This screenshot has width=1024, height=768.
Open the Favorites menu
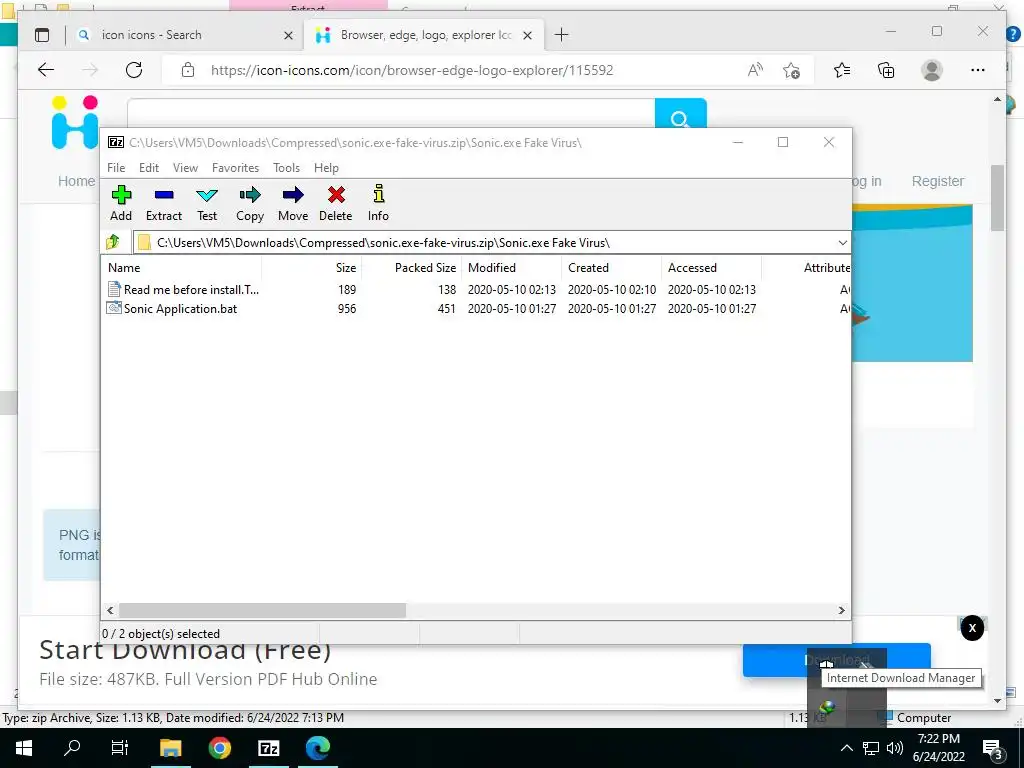click(235, 168)
